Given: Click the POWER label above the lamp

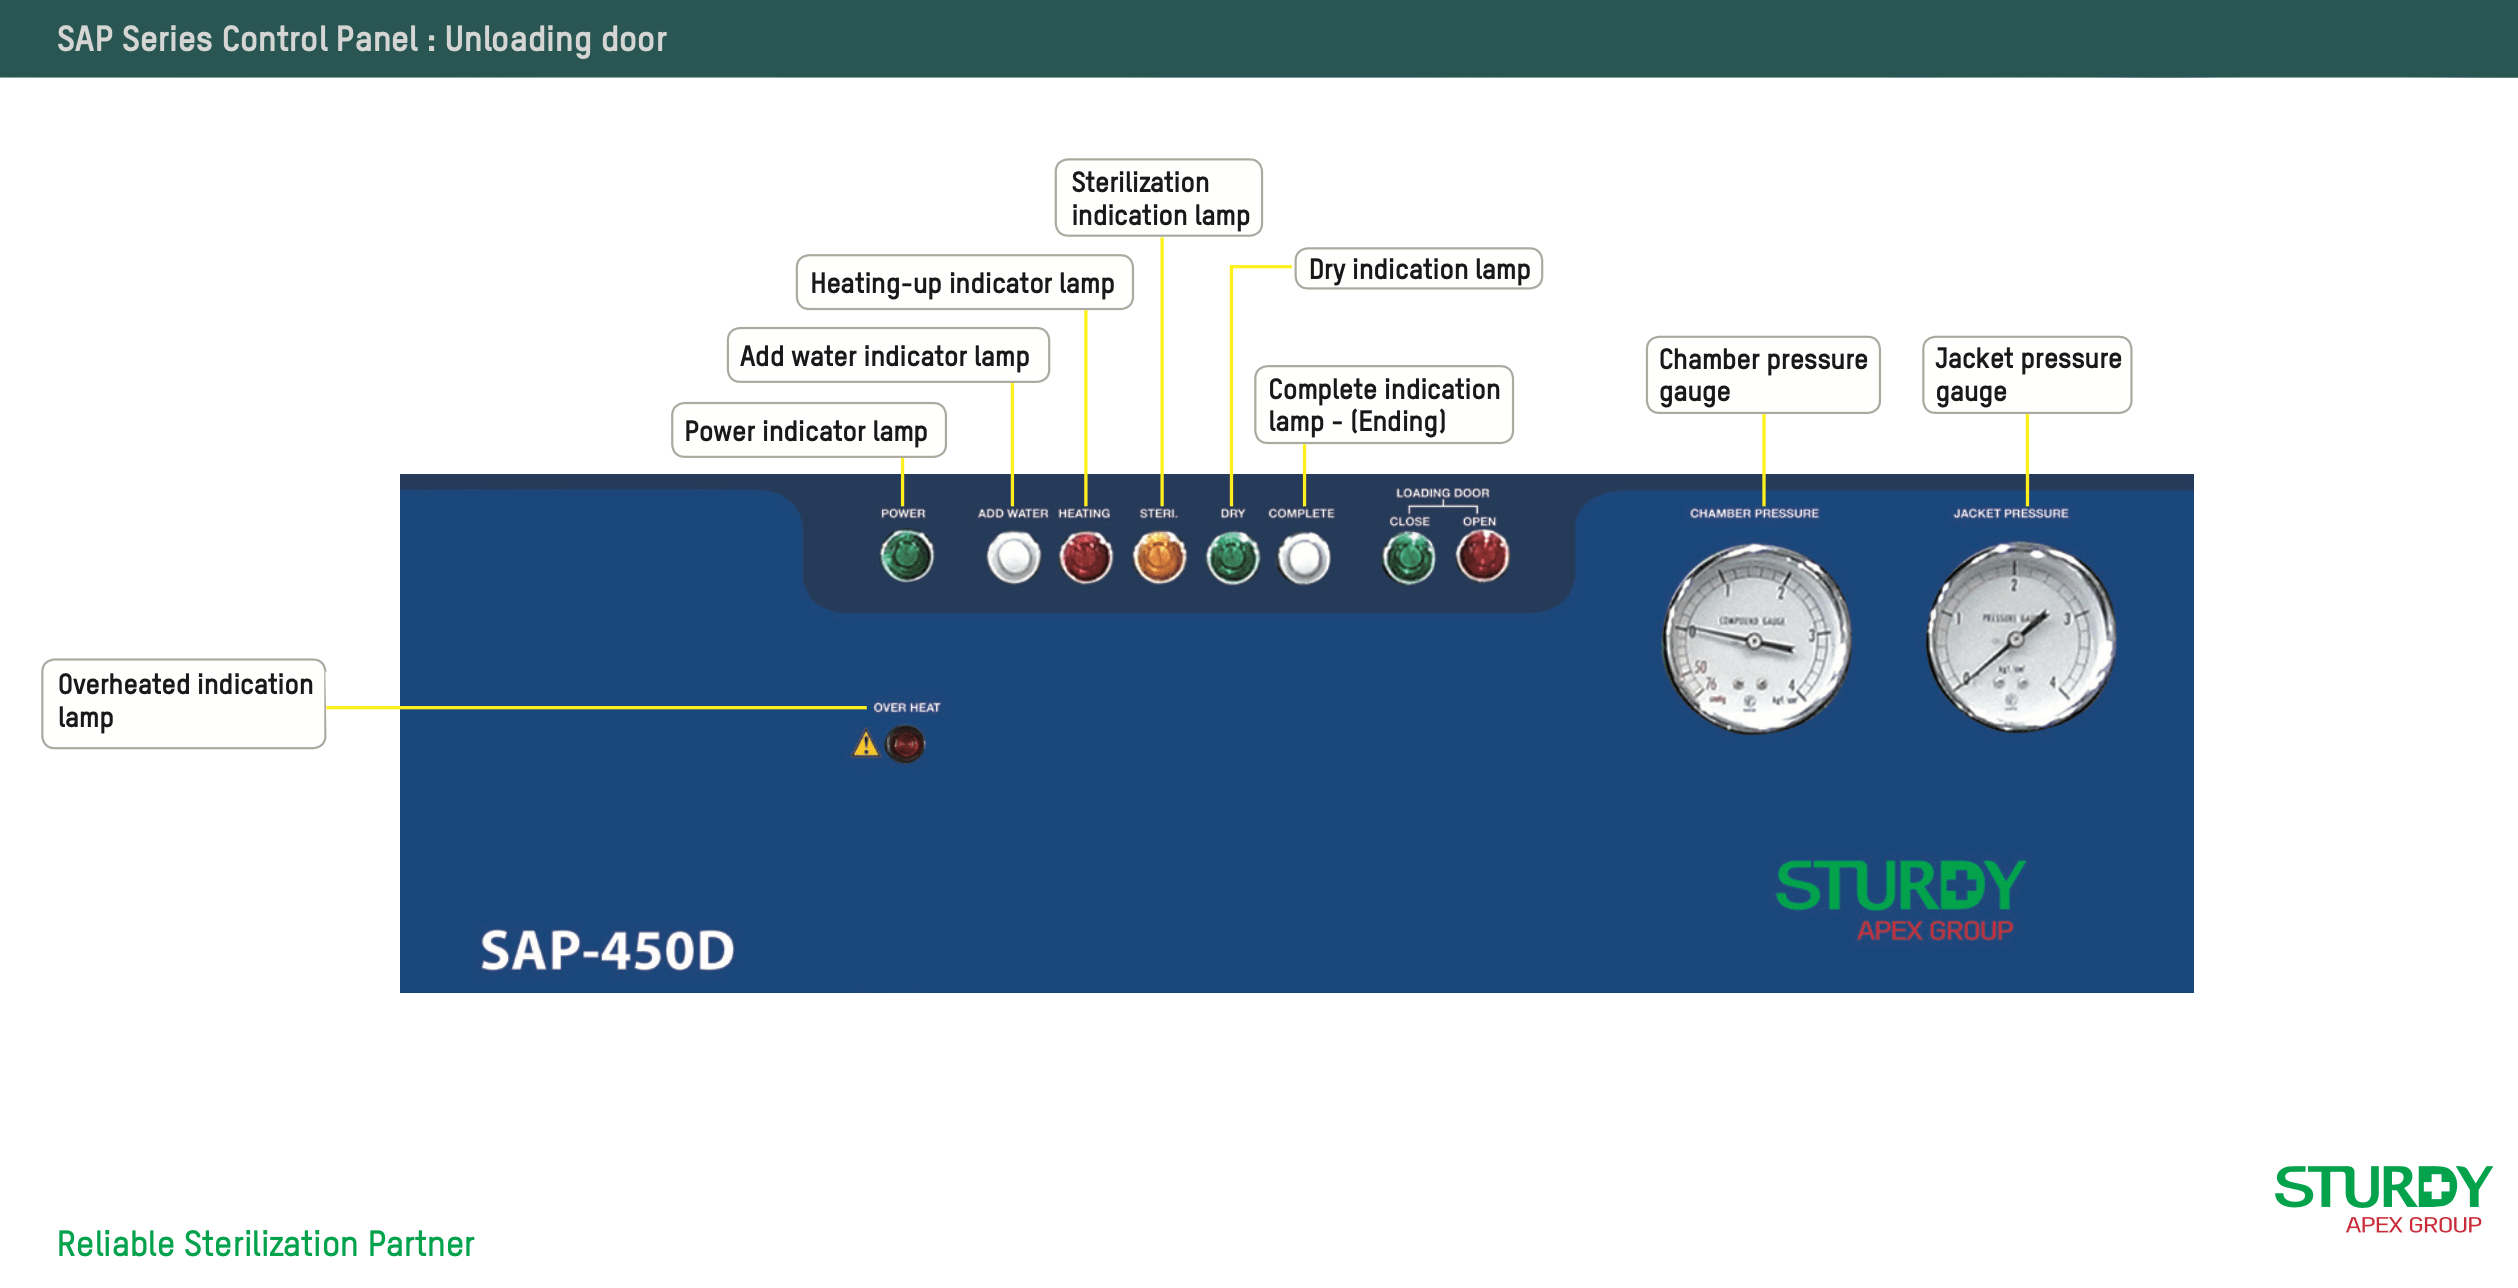Looking at the screenshot, I should 903,513.
